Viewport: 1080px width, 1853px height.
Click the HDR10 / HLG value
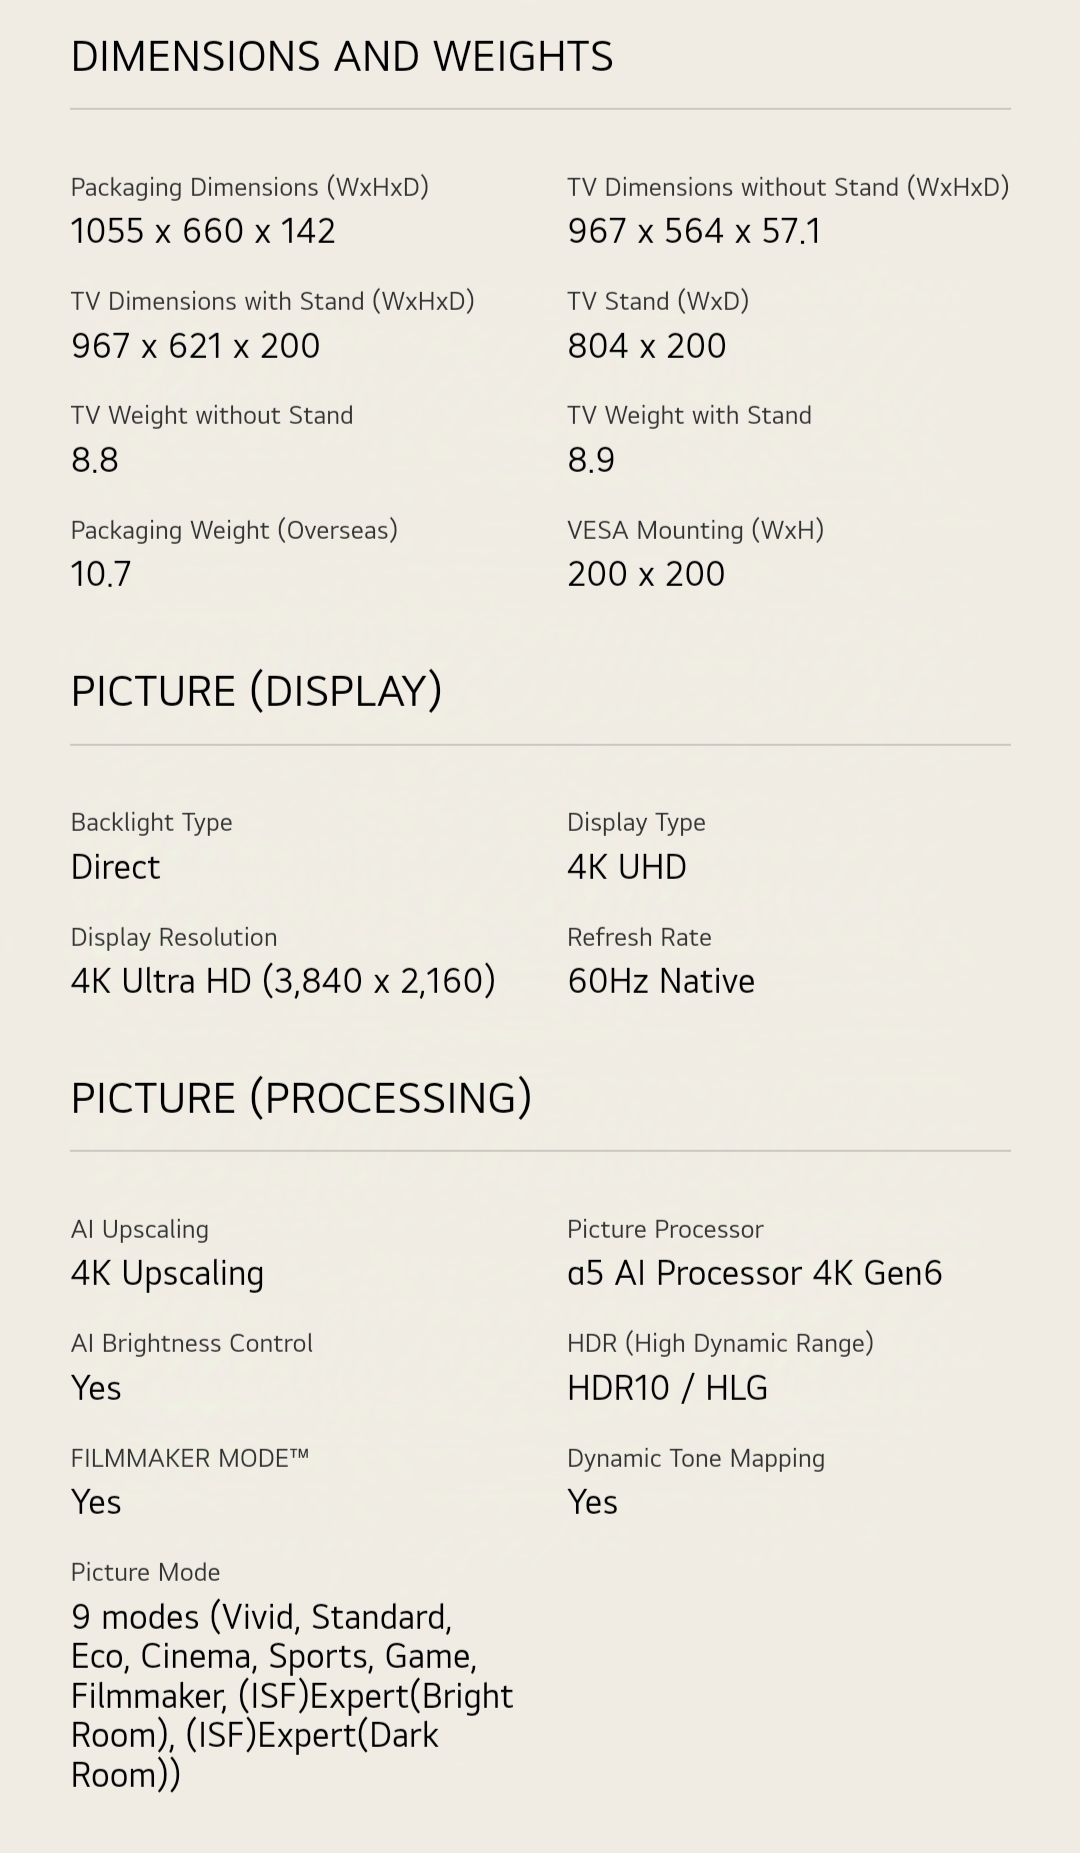tap(667, 1388)
